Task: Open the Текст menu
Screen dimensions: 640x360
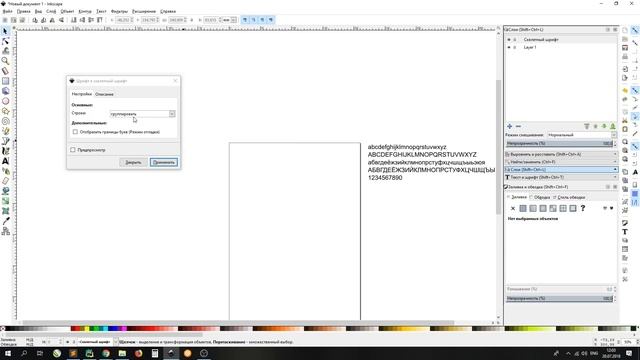Action: tap(101, 11)
